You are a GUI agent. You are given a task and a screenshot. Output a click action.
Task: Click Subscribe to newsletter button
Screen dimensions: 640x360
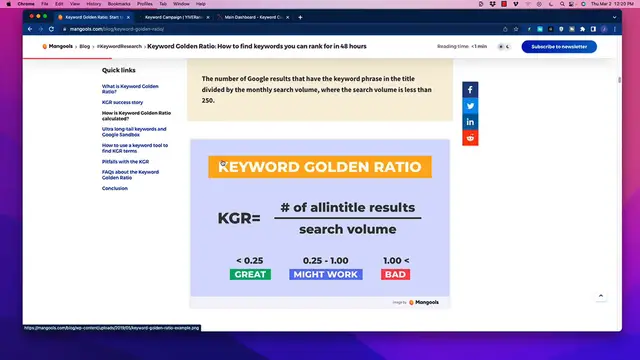[559, 47]
